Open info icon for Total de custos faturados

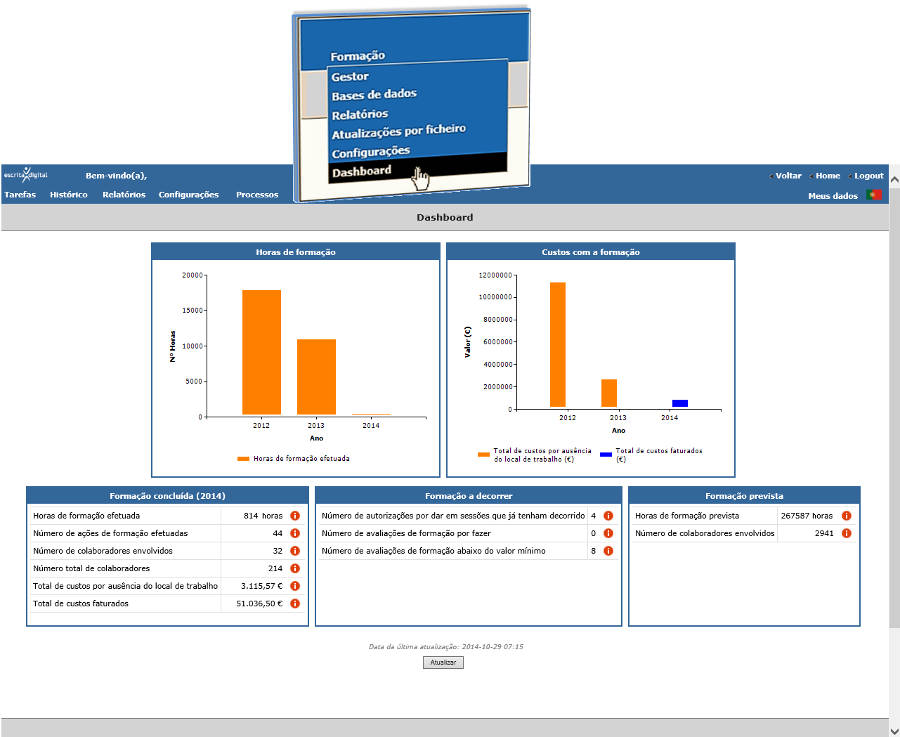pyautogui.click(x=295, y=603)
